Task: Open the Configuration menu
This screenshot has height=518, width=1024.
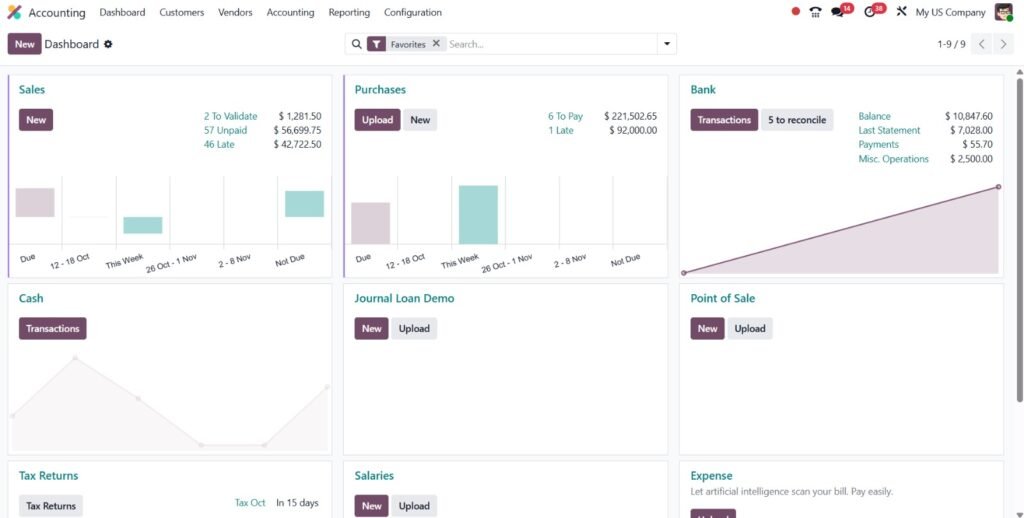Action: coord(413,13)
